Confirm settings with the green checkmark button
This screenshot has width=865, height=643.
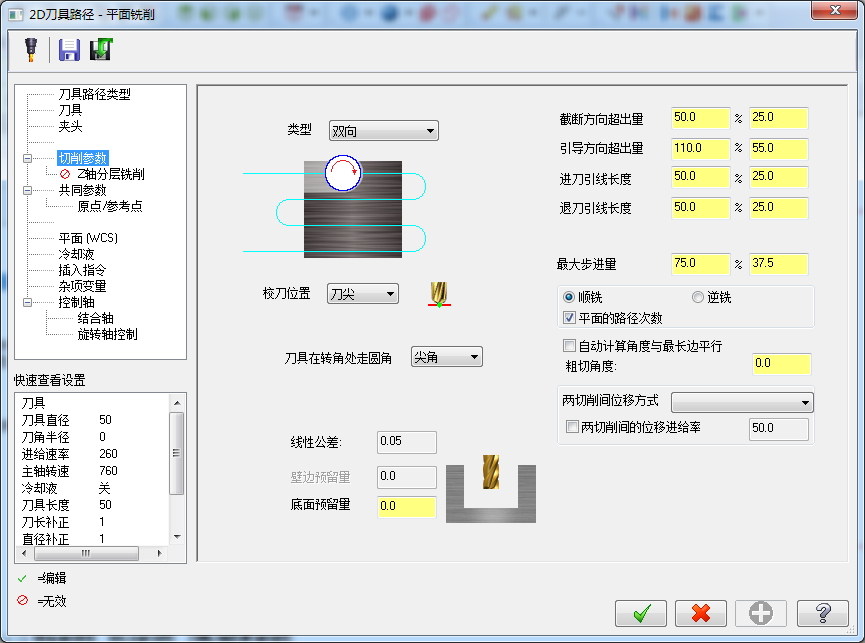641,613
